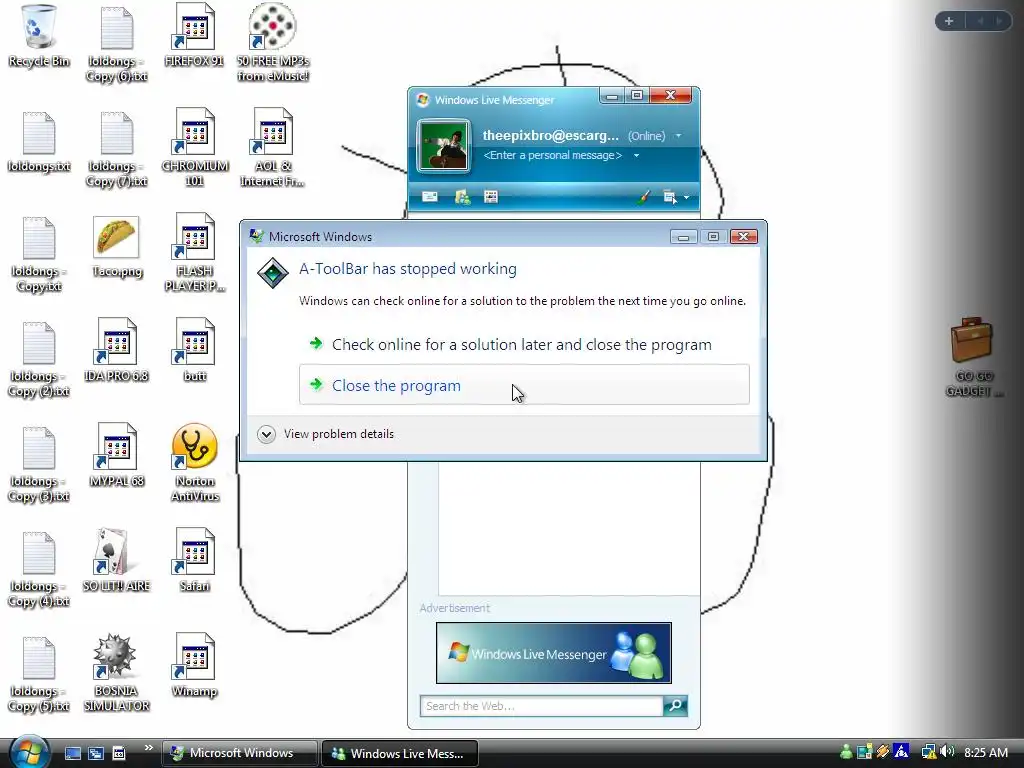The image size is (1024, 768).
Task: Launch FIREFOX 91 shortcut
Action: pyautogui.click(x=194, y=27)
